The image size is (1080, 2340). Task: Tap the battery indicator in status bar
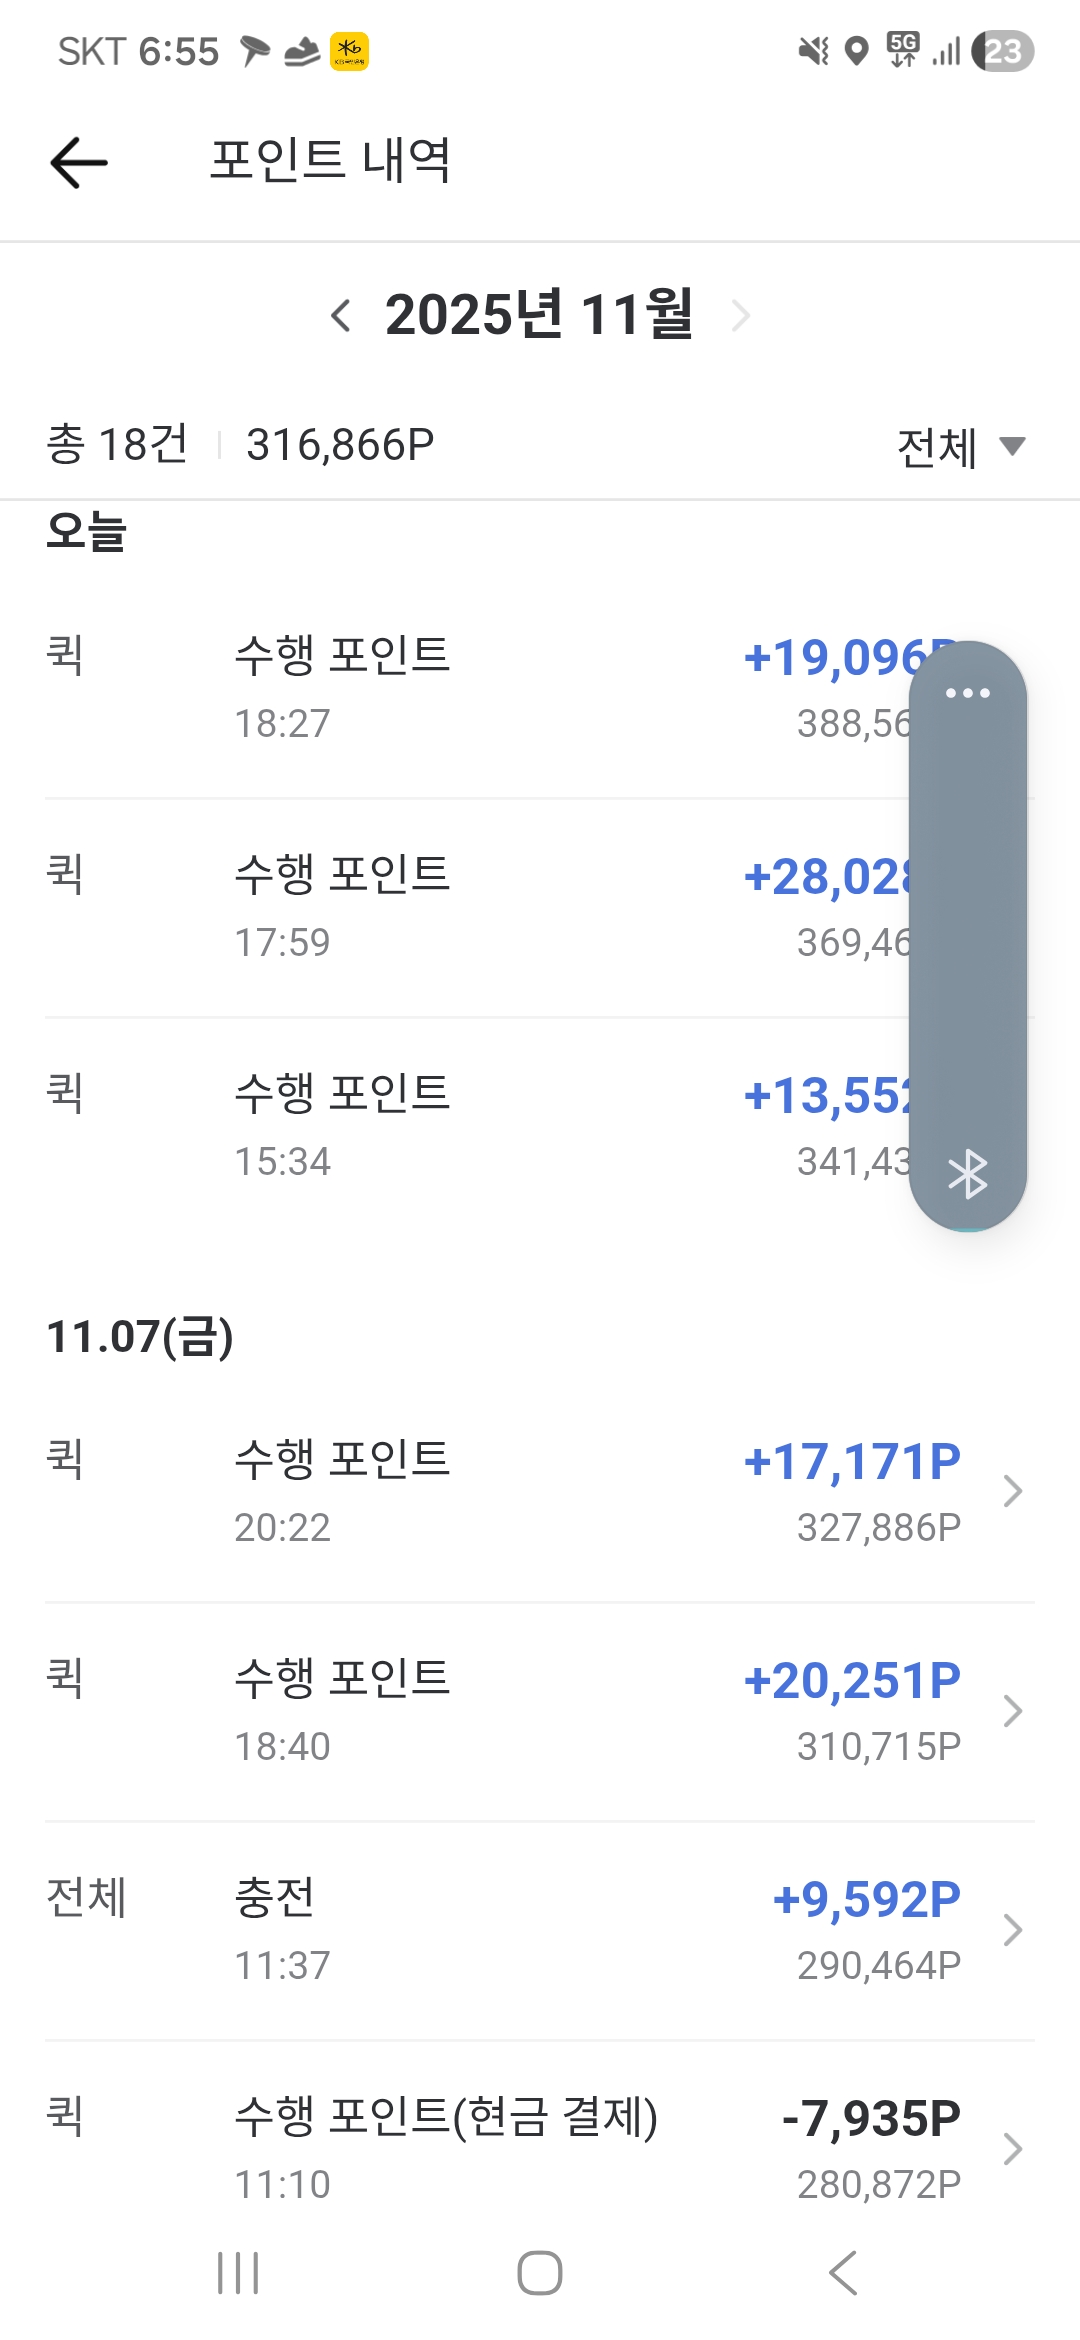coord(1003,51)
